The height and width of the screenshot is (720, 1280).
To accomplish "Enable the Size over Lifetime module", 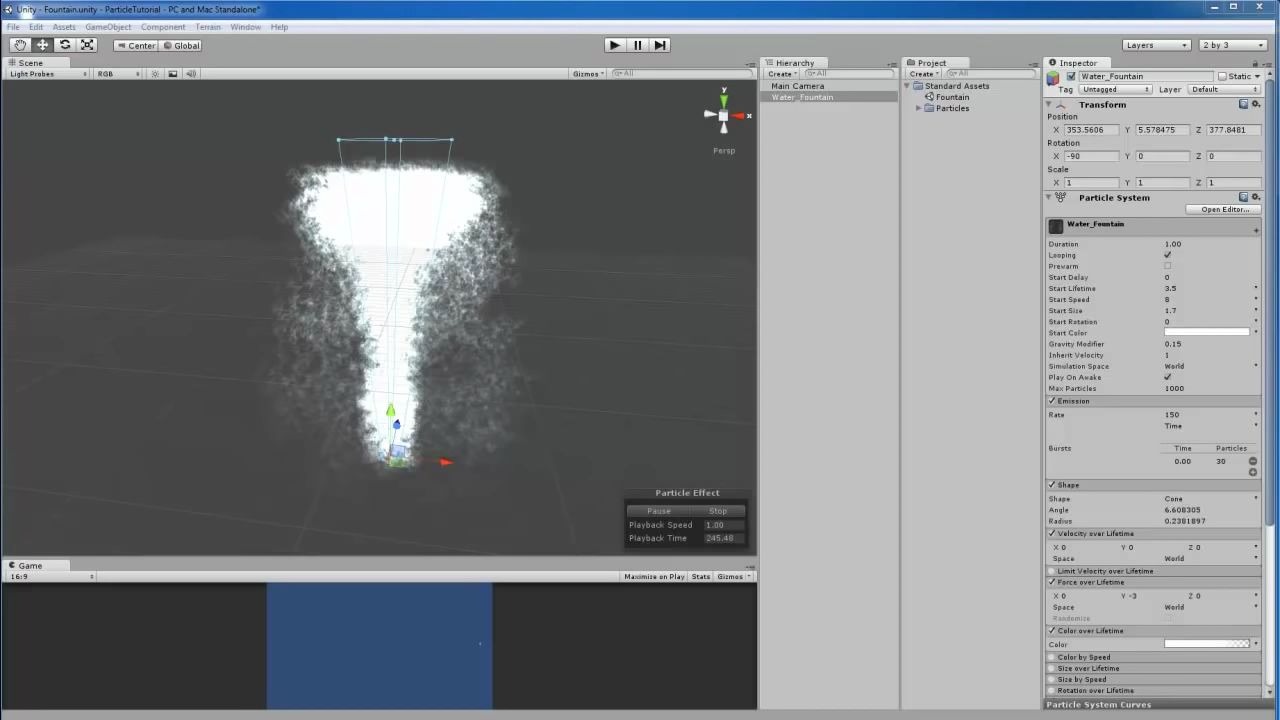I will (x=1051, y=668).
